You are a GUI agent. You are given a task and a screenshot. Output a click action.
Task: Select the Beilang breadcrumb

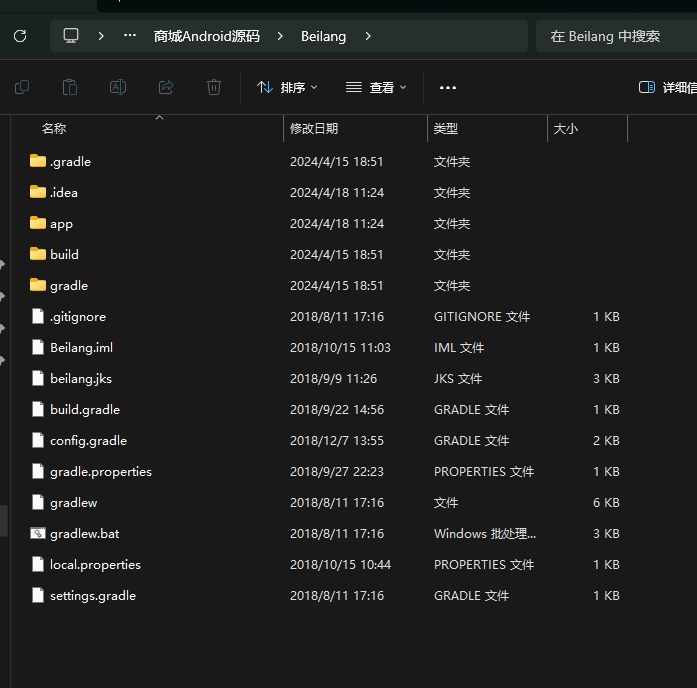[323, 36]
